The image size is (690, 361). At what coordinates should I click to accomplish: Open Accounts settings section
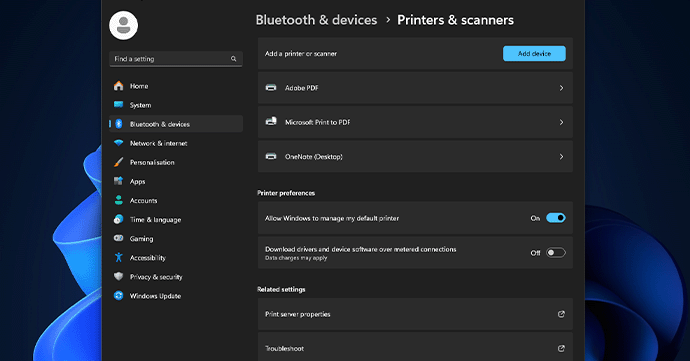click(176, 200)
